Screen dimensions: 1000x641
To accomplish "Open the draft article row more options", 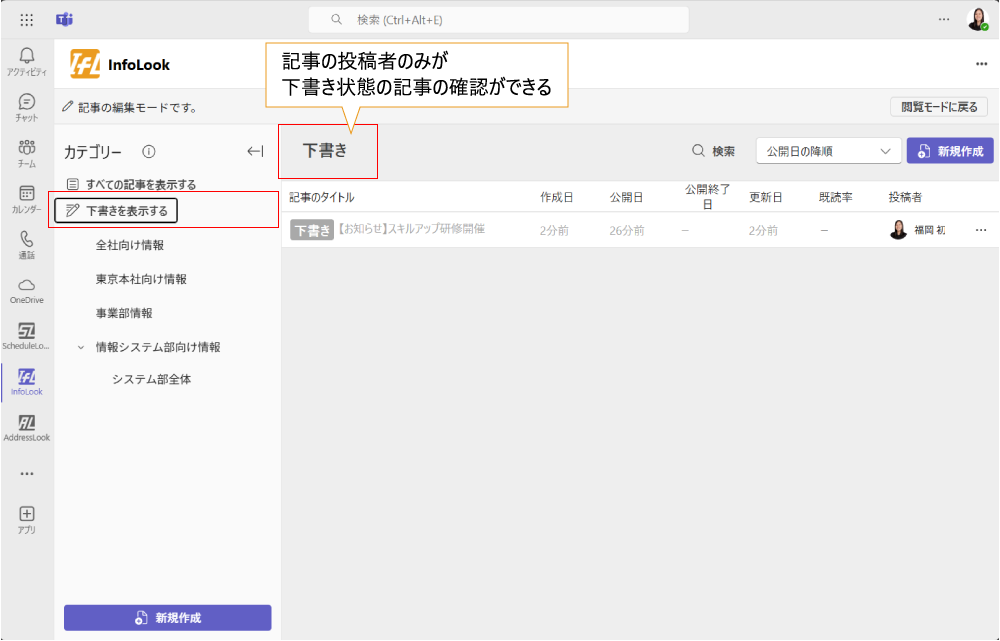I will pyautogui.click(x=980, y=230).
